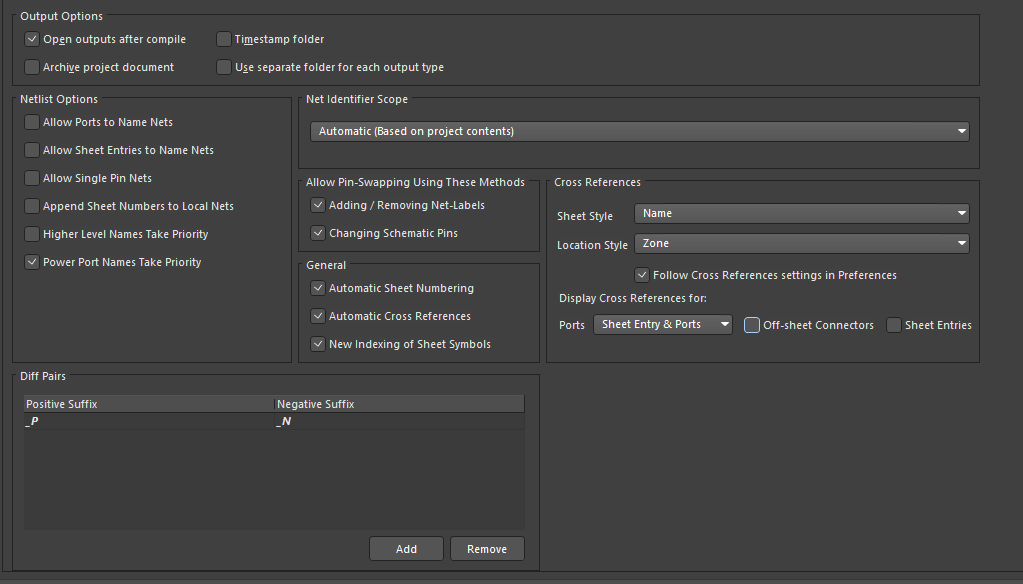This screenshot has height=584, width=1023.
Task: Check Allow Single Pin Nets
Action: [32, 178]
